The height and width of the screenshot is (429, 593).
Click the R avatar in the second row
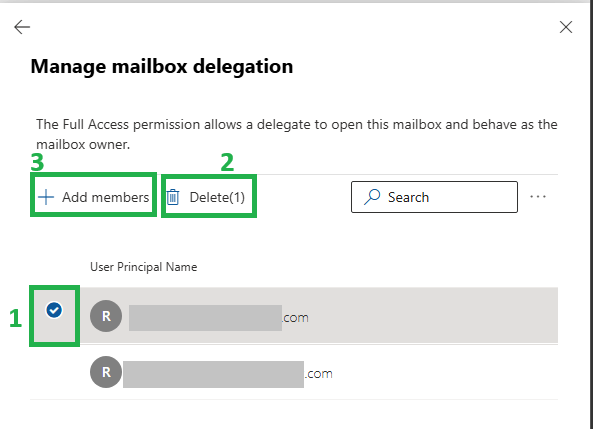pyautogui.click(x=106, y=372)
